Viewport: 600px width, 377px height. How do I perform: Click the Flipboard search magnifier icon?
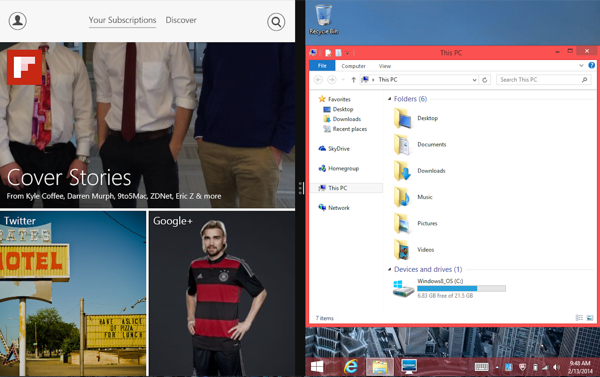pos(276,22)
